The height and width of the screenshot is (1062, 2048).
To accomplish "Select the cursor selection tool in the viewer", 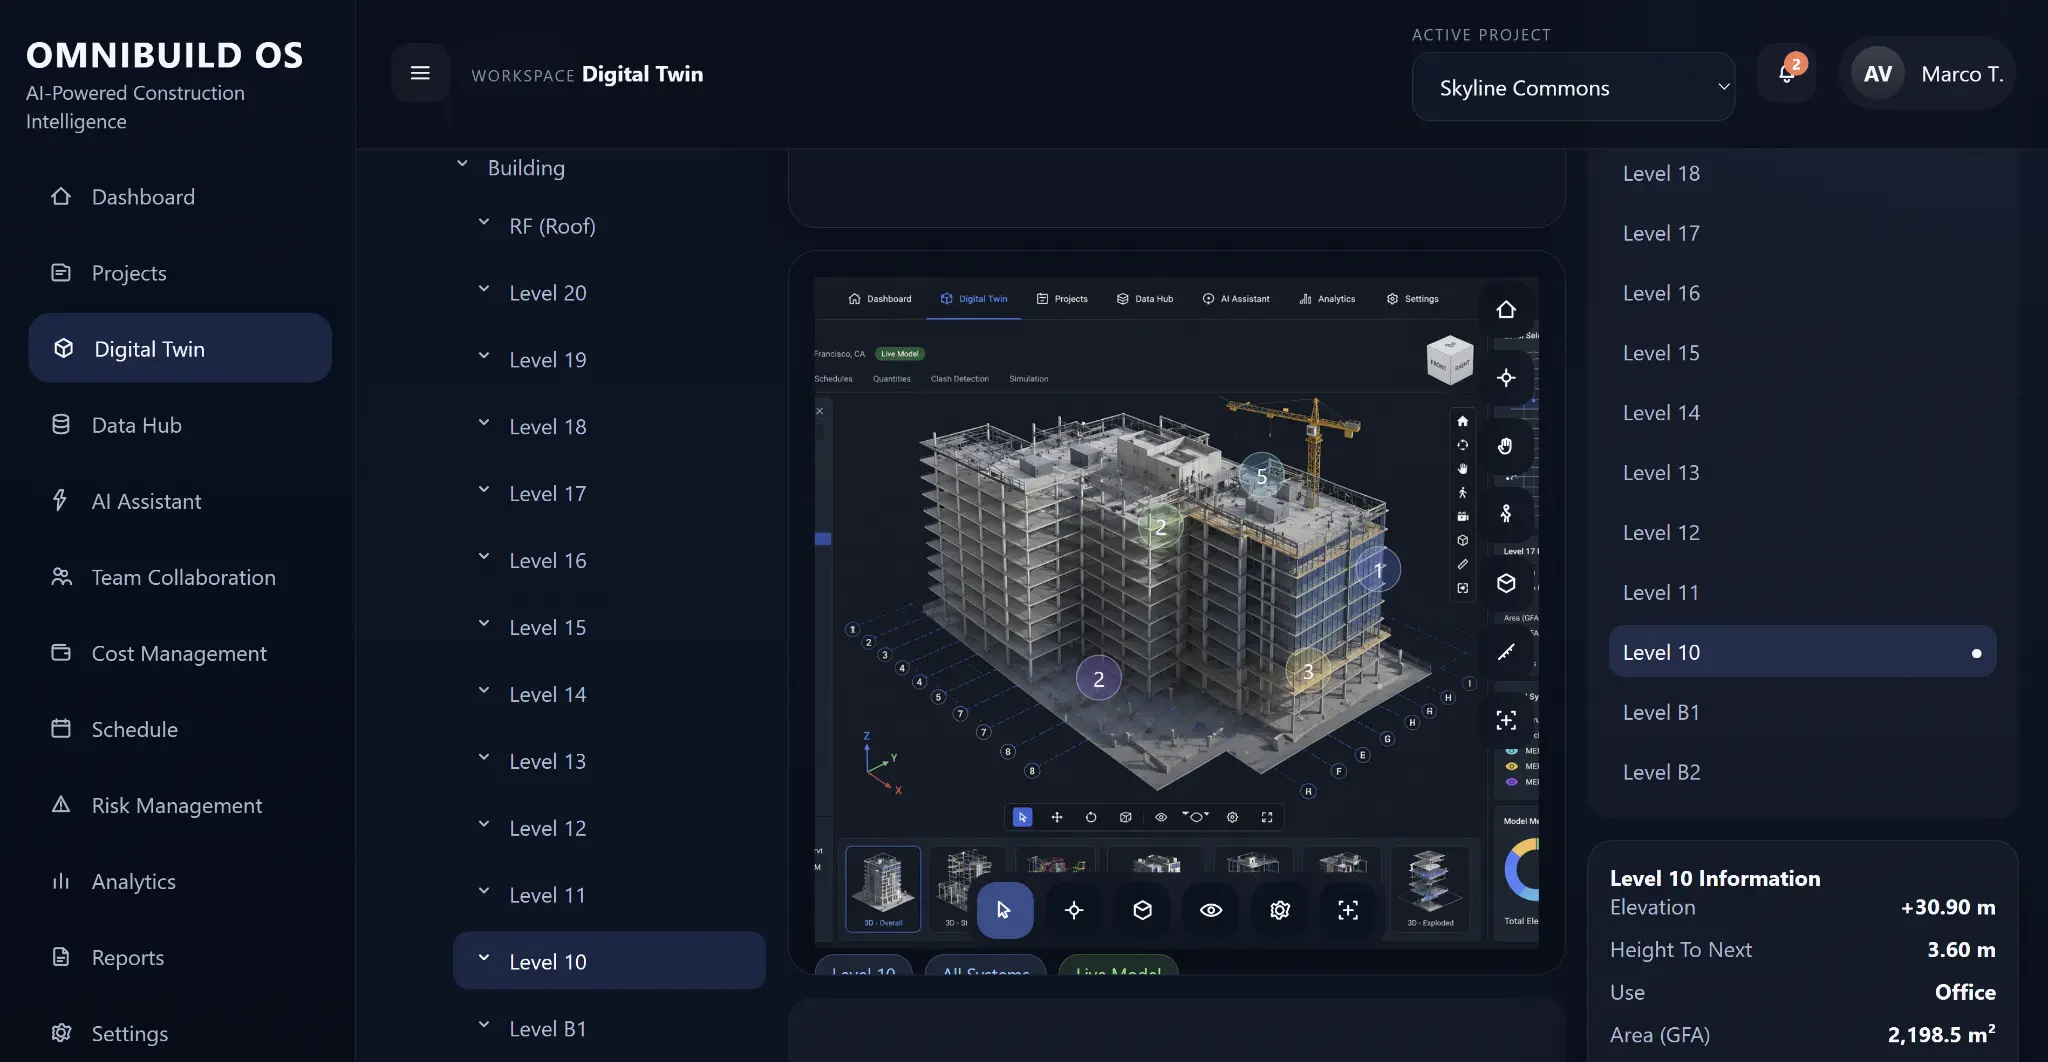I will (1004, 910).
